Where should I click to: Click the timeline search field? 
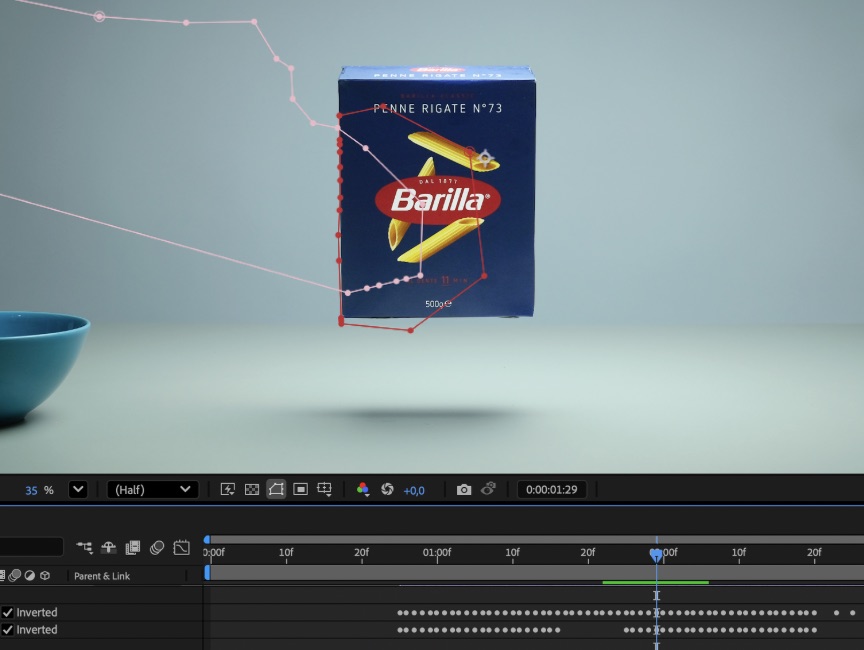pyautogui.click(x=31, y=547)
